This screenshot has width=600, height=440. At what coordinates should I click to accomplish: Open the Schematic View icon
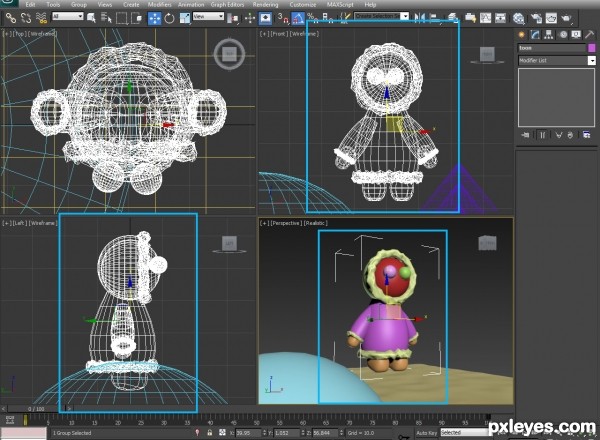[x=500, y=18]
